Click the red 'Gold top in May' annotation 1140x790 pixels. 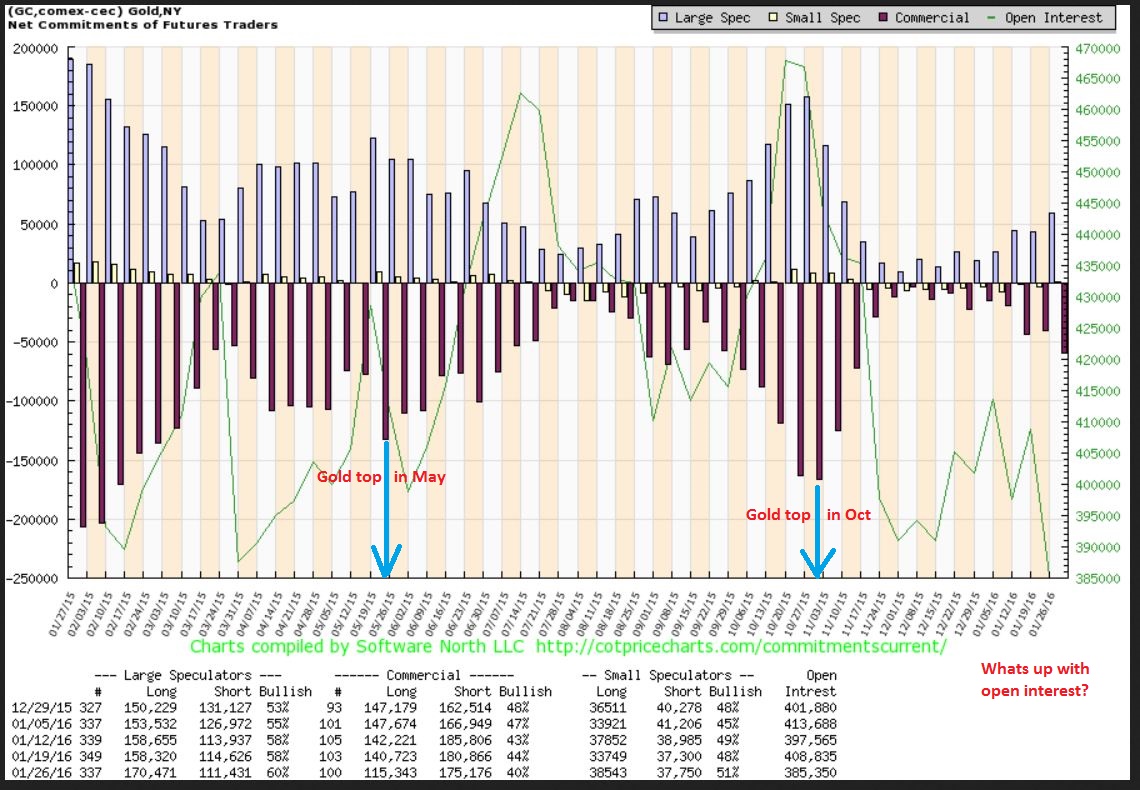tap(381, 477)
